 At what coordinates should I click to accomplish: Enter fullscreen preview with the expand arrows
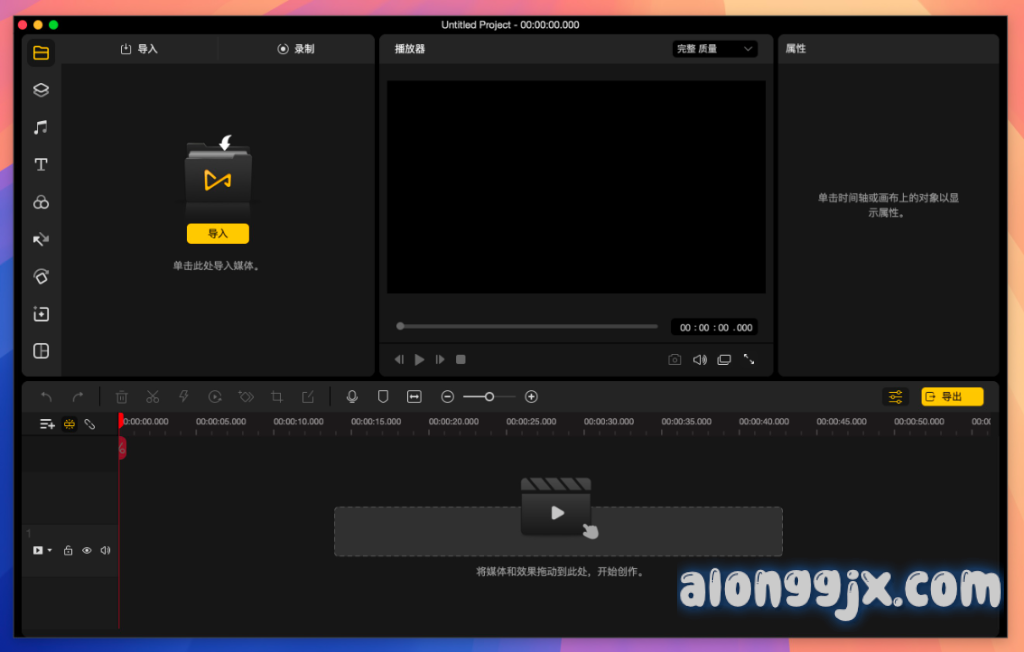click(x=748, y=359)
